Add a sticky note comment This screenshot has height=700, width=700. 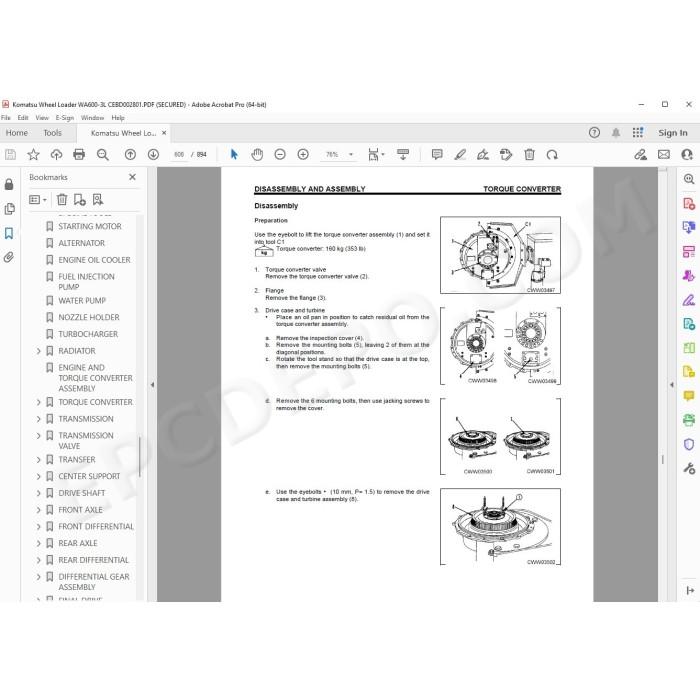[437, 154]
